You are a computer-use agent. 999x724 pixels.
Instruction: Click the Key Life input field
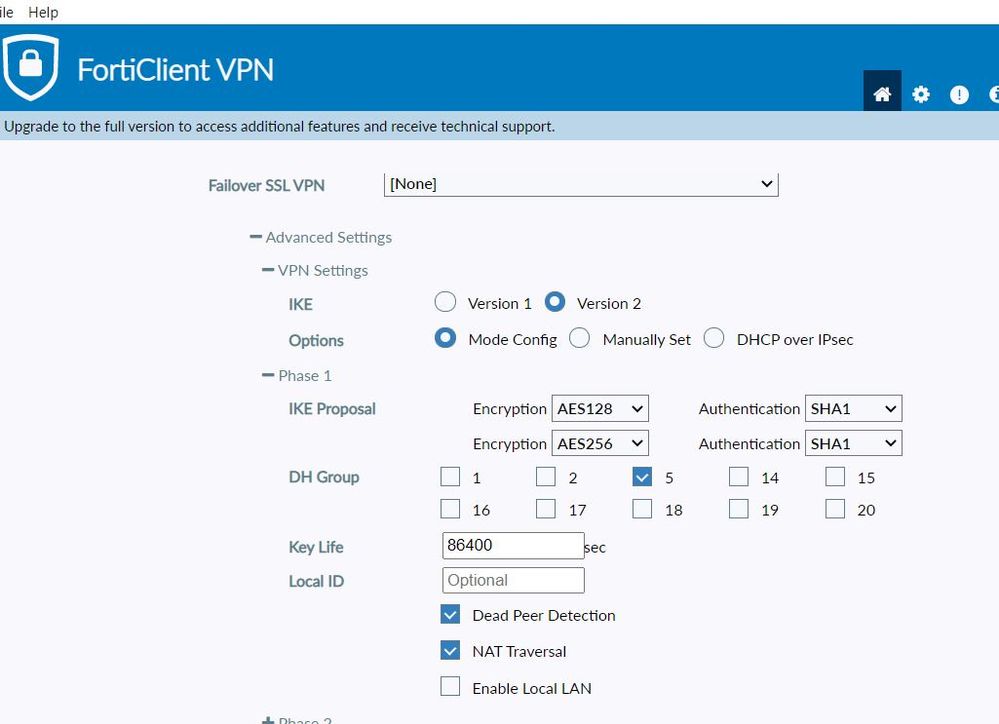512,546
